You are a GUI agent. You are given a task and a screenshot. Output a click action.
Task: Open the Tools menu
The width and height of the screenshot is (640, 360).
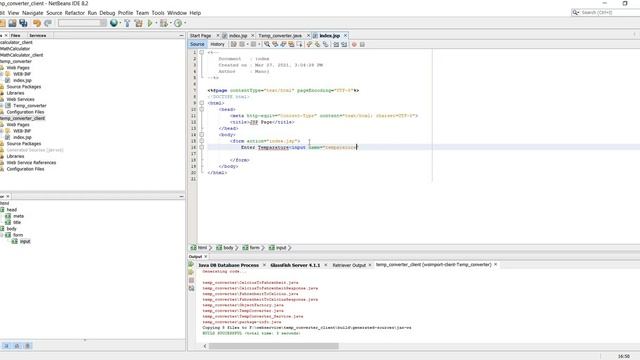click(x=158, y=13)
